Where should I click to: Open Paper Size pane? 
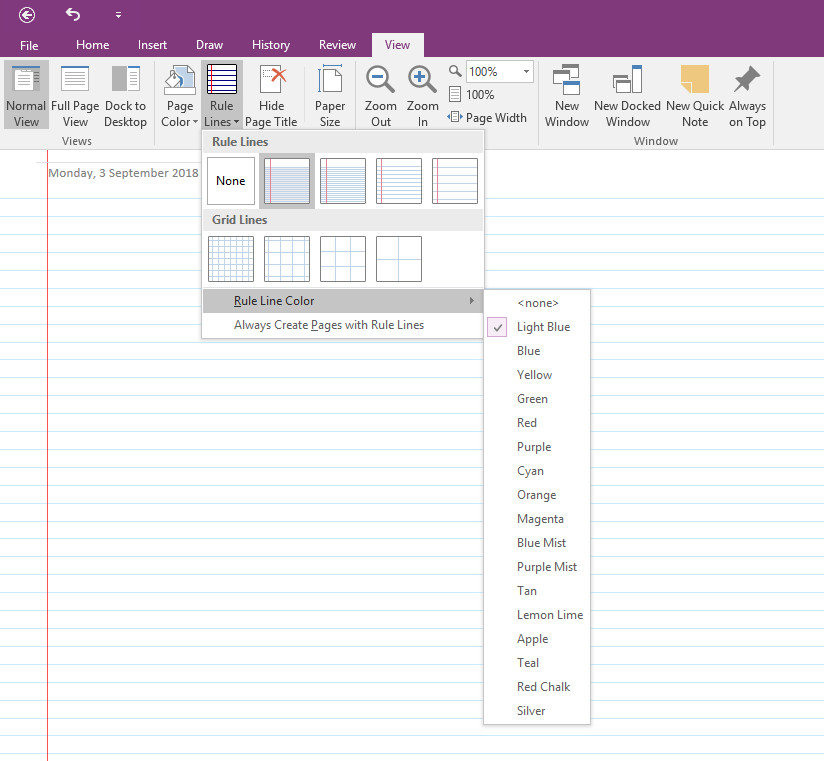(330, 96)
